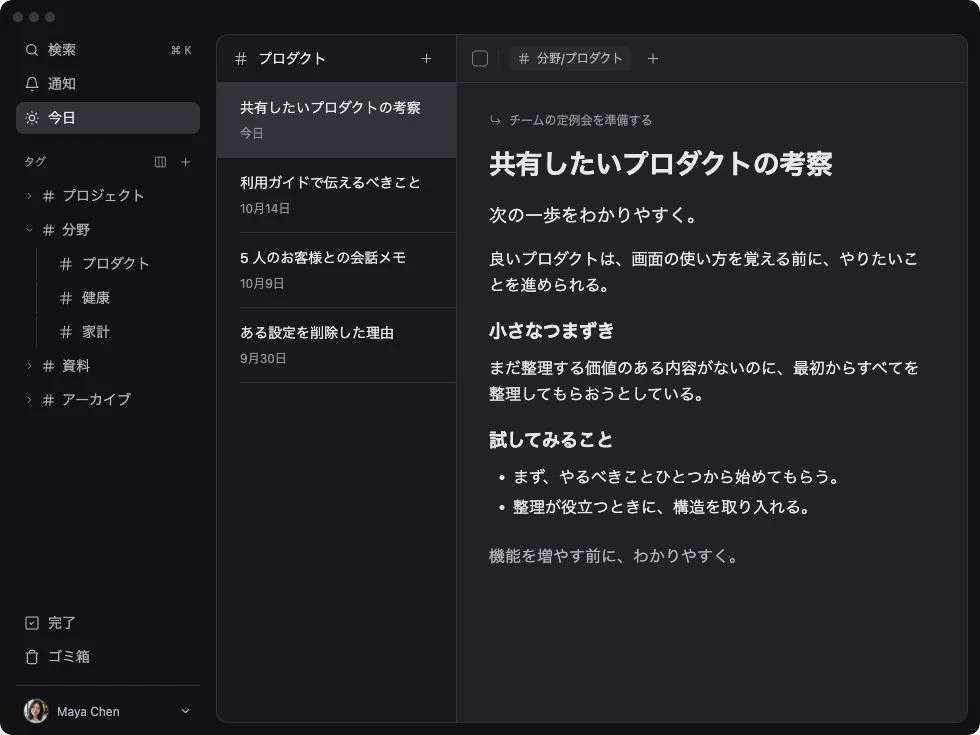Click the checkmark icon beside 完了
This screenshot has width=980, height=735.
tap(32, 622)
